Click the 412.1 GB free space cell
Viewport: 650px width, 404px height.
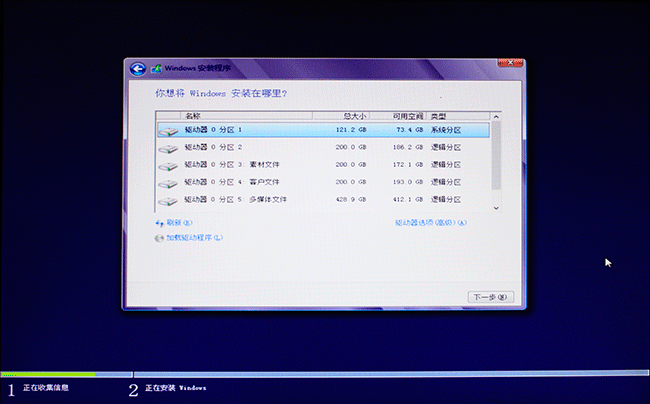pyautogui.click(x=407, y=199)
